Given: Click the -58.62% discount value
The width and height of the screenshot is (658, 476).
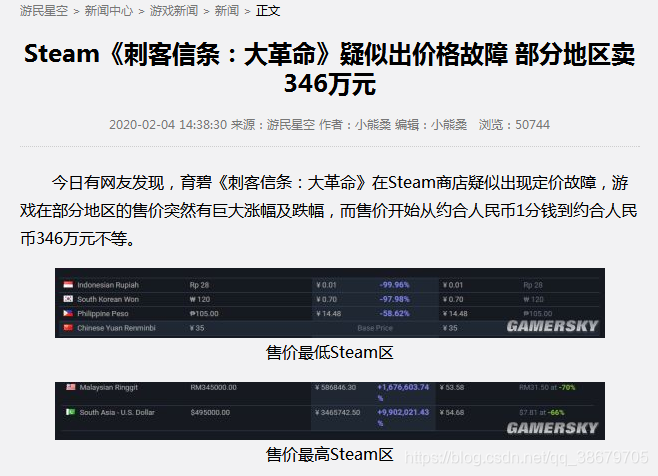Looking at the screenshot, I should tap(394, 314).
